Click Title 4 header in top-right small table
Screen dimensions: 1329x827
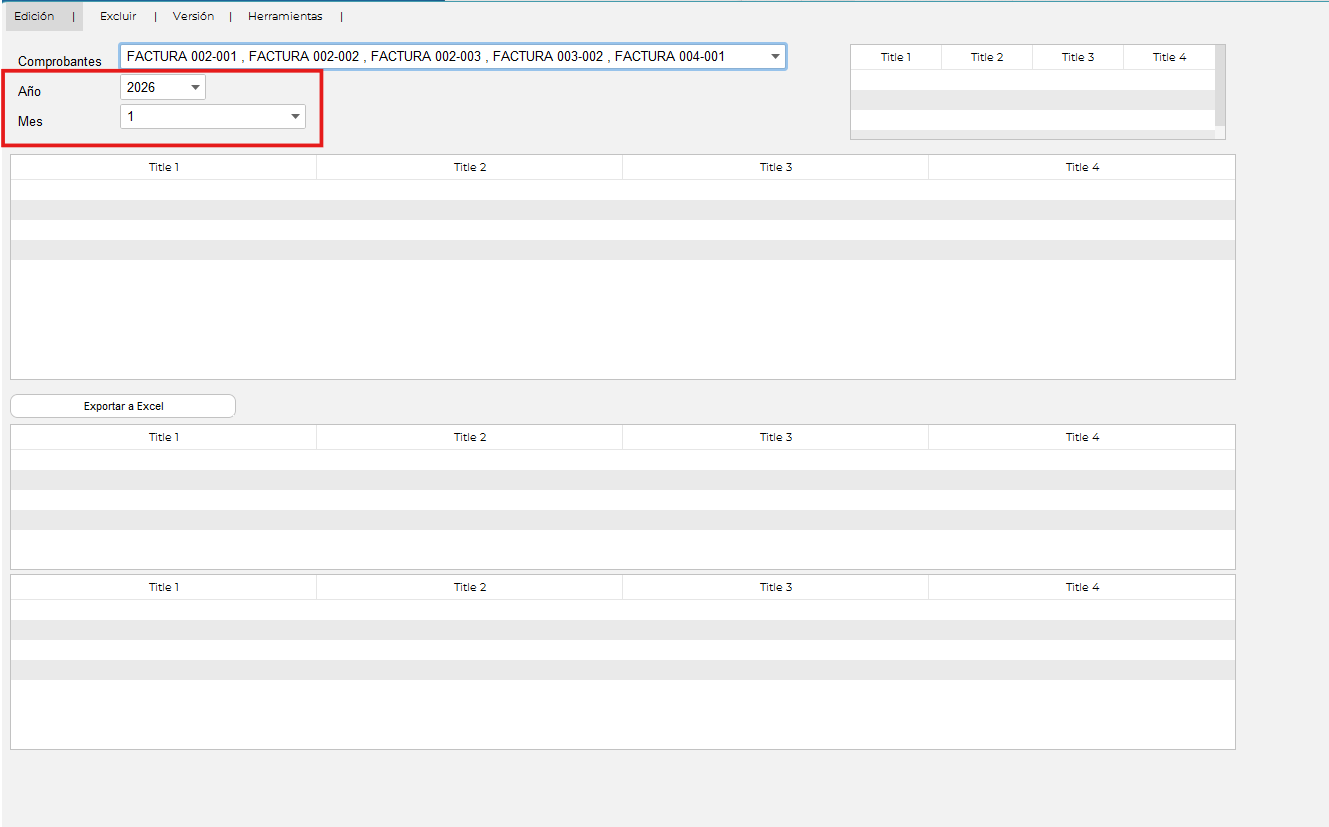1169,57
